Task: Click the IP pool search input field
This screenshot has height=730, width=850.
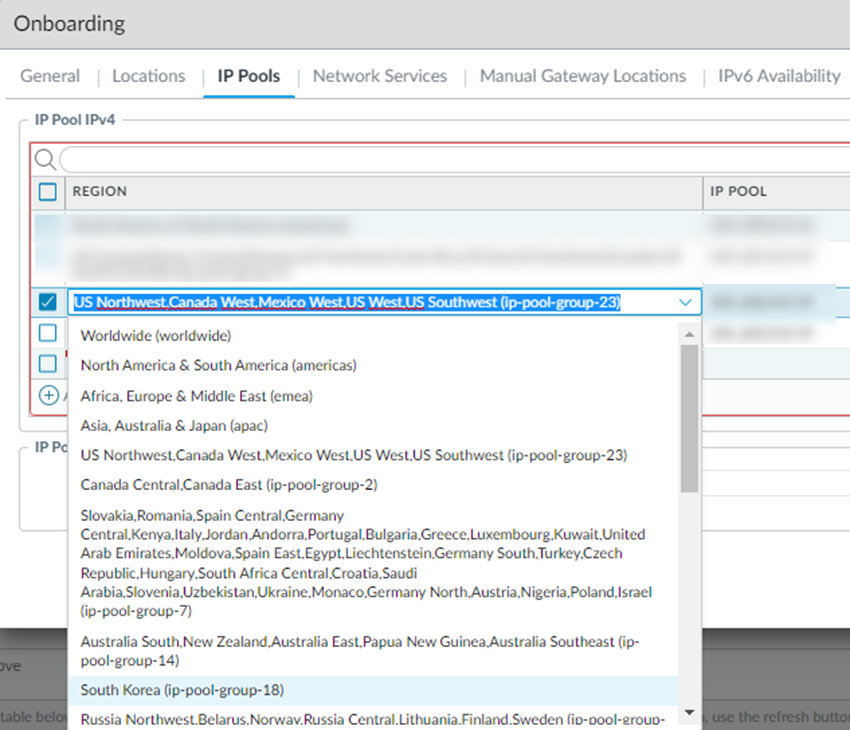Action: [x=450, y=160]
